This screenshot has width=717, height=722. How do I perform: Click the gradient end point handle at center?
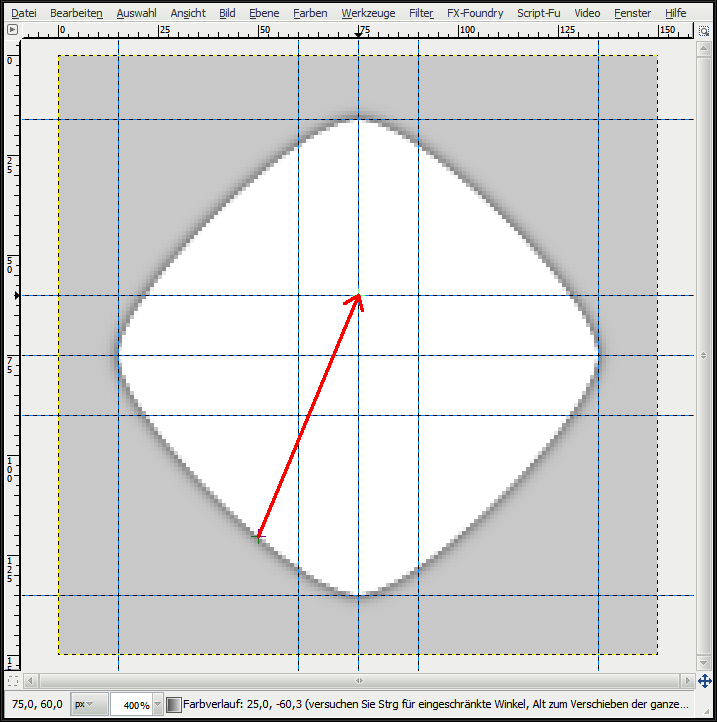359,295
